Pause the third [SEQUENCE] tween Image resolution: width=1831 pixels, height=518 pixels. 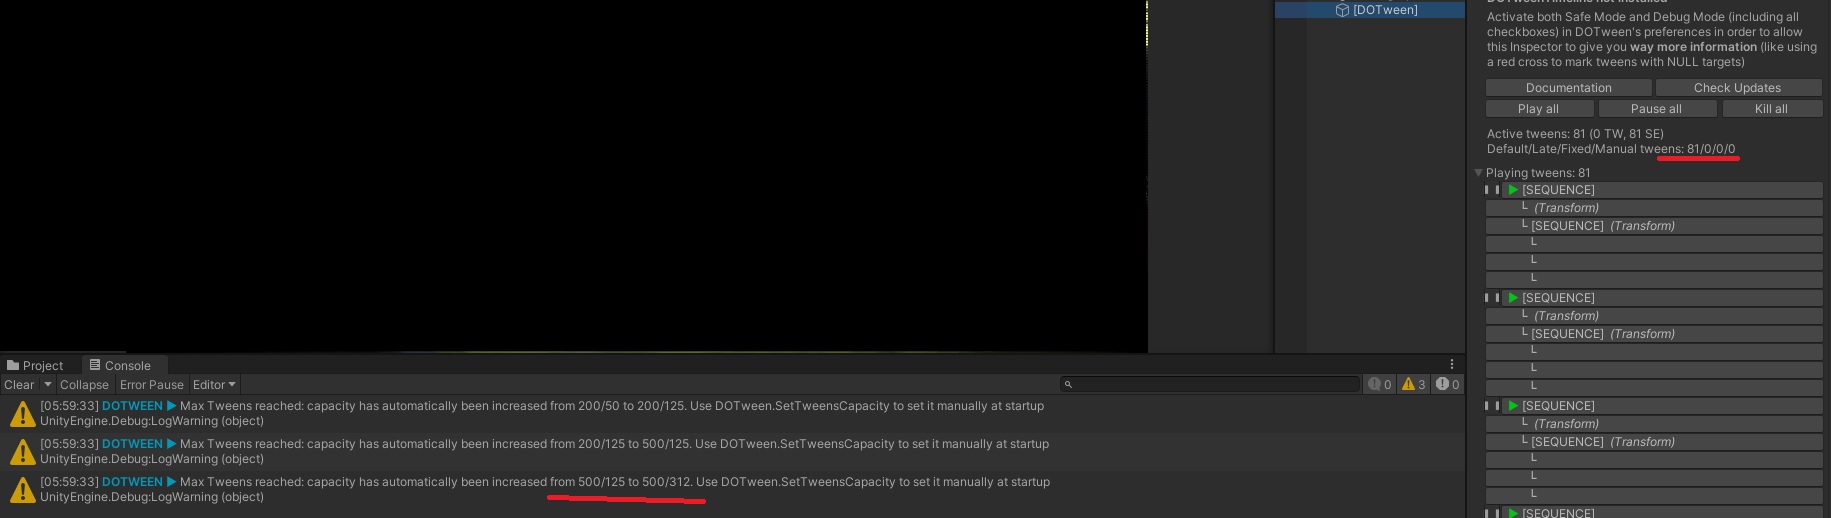pyautogui.click(x=1491, y=406)
